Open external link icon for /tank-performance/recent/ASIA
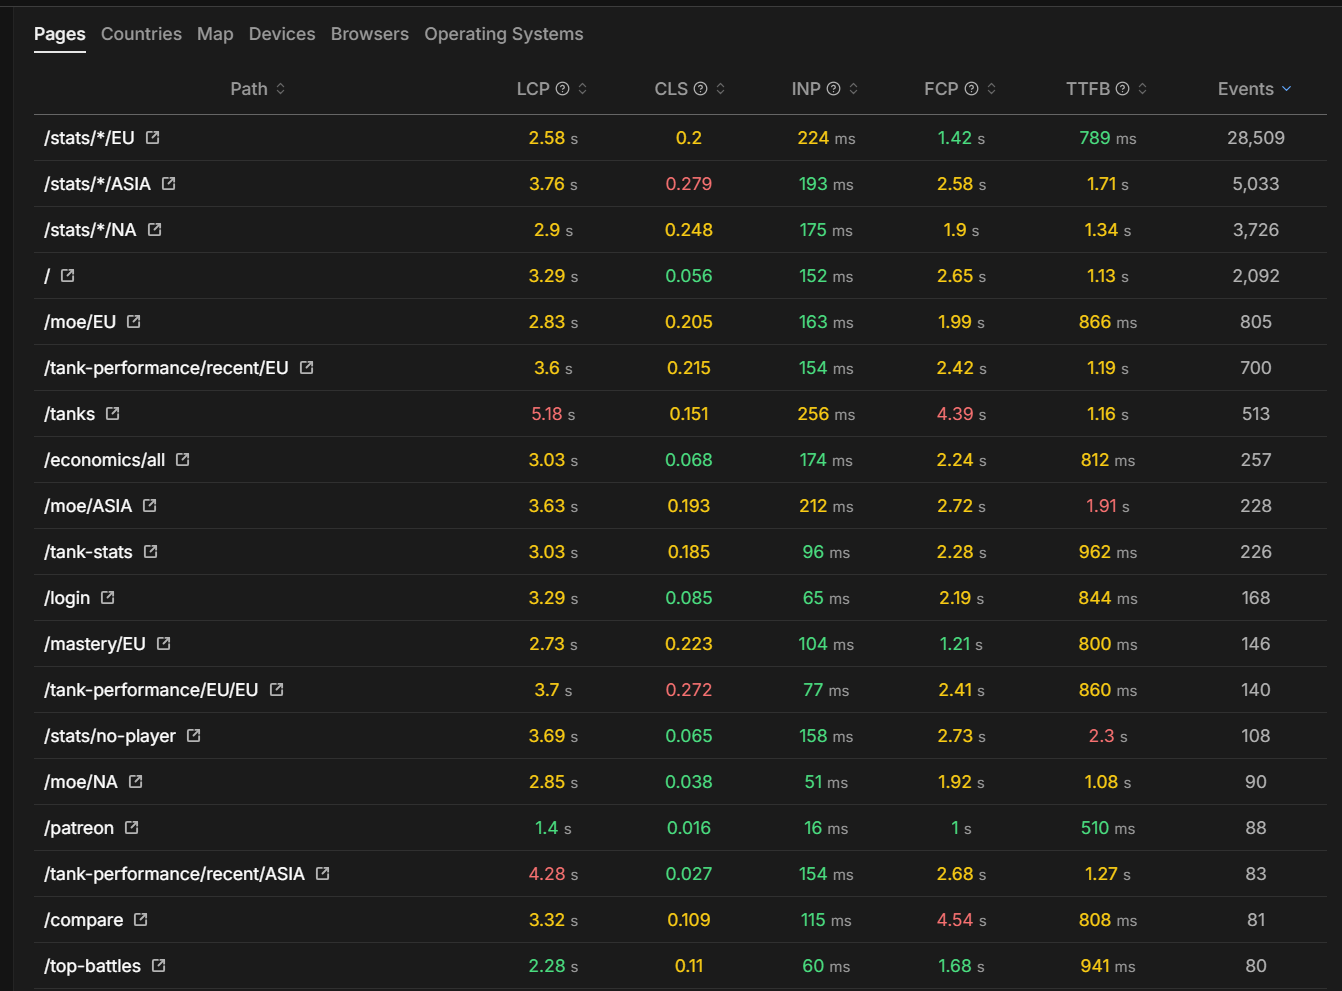The image size is (1342, 991). 323,874
